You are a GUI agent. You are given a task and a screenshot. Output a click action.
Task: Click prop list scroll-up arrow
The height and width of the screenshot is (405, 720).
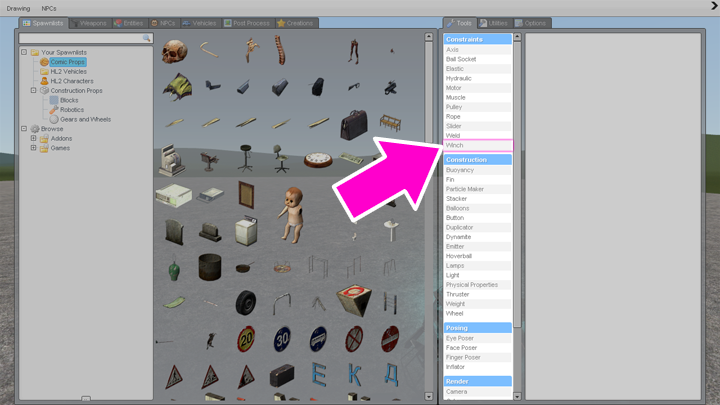coord(428,36)
